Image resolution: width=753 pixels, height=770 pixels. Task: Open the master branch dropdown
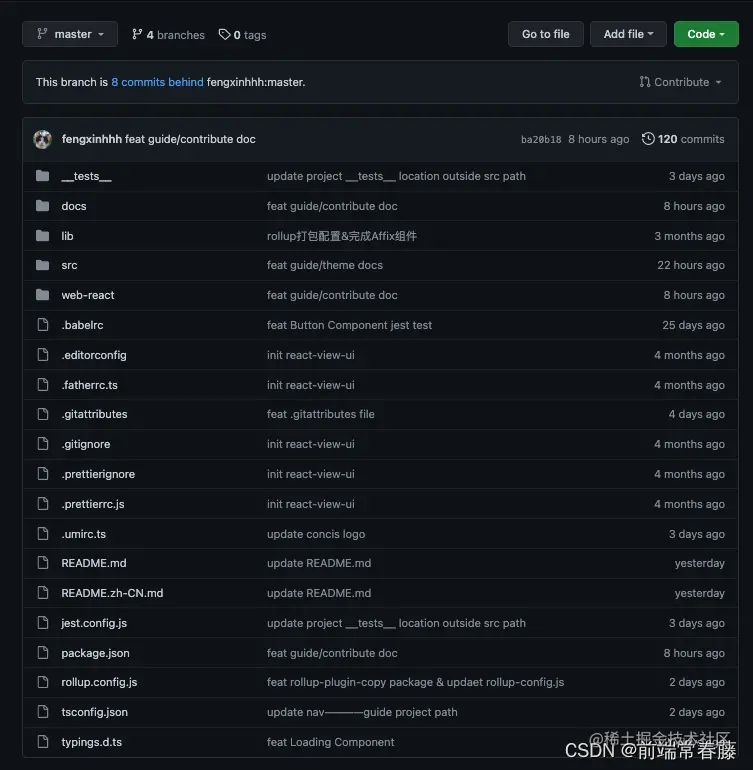(x=70, y=34)
